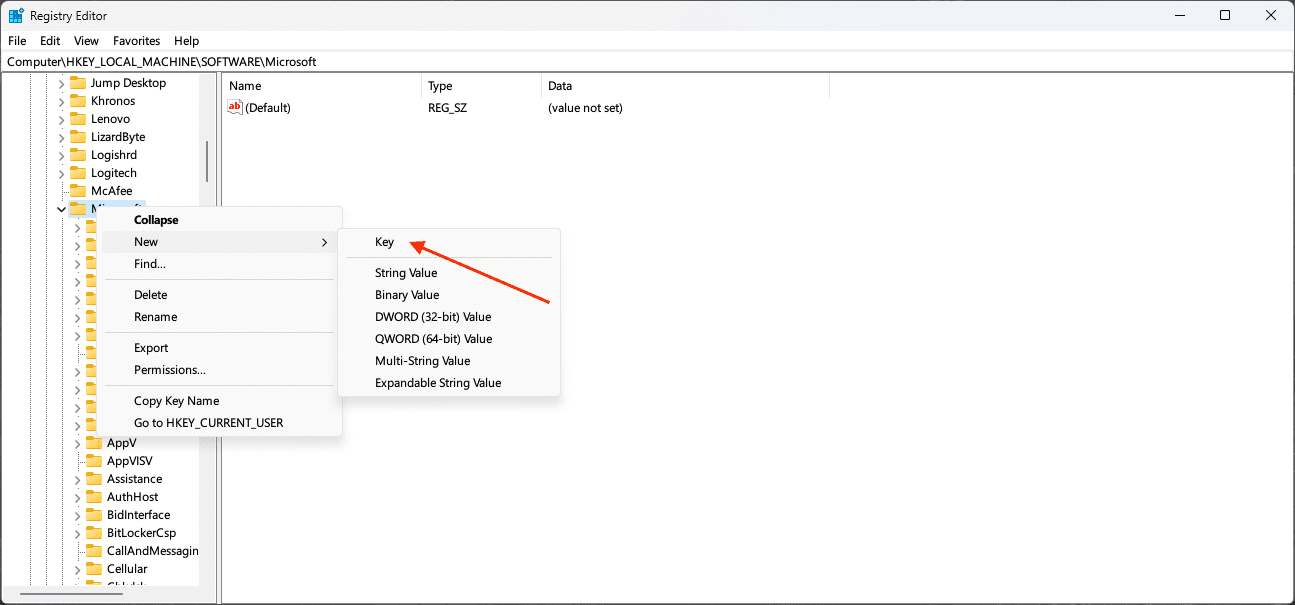Select the McAfee folder icon
The image size is (1295, 605).
tap(78, 191)
